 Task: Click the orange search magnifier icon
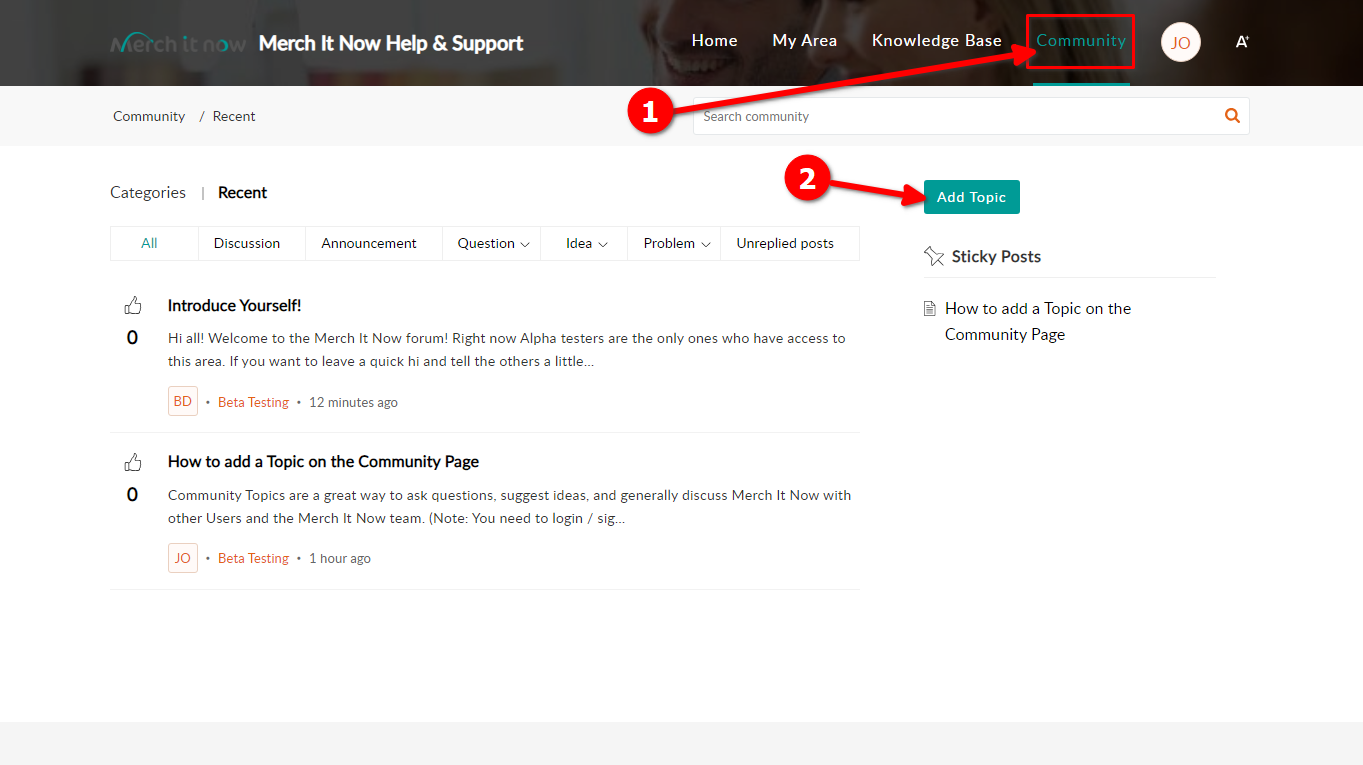[1232, 116]
